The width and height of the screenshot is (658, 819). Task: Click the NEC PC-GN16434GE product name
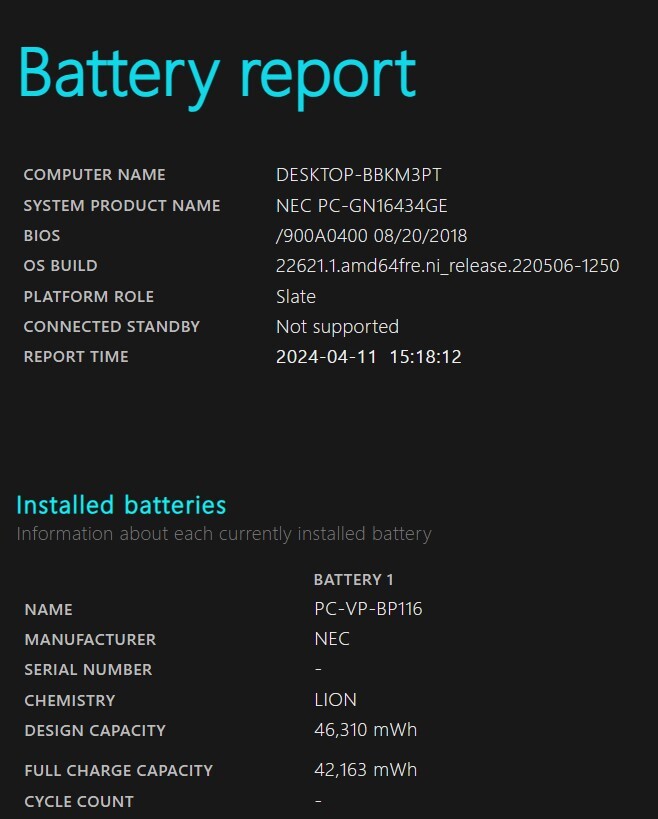coord(361,206)
